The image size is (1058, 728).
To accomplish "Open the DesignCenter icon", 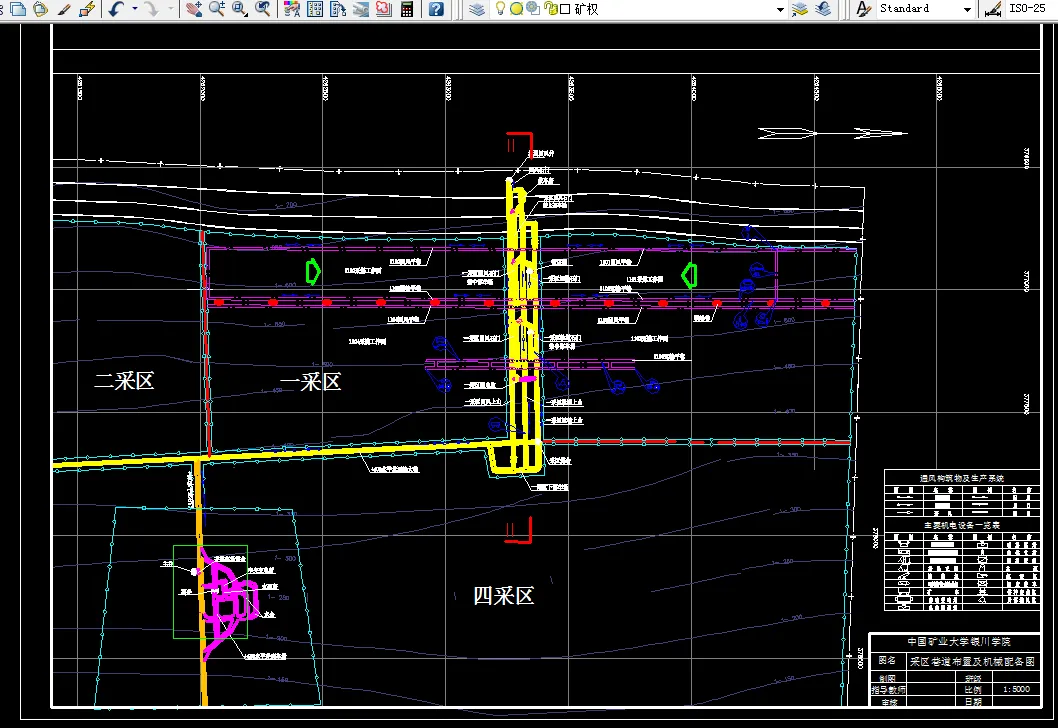I will tap(315, 9).
